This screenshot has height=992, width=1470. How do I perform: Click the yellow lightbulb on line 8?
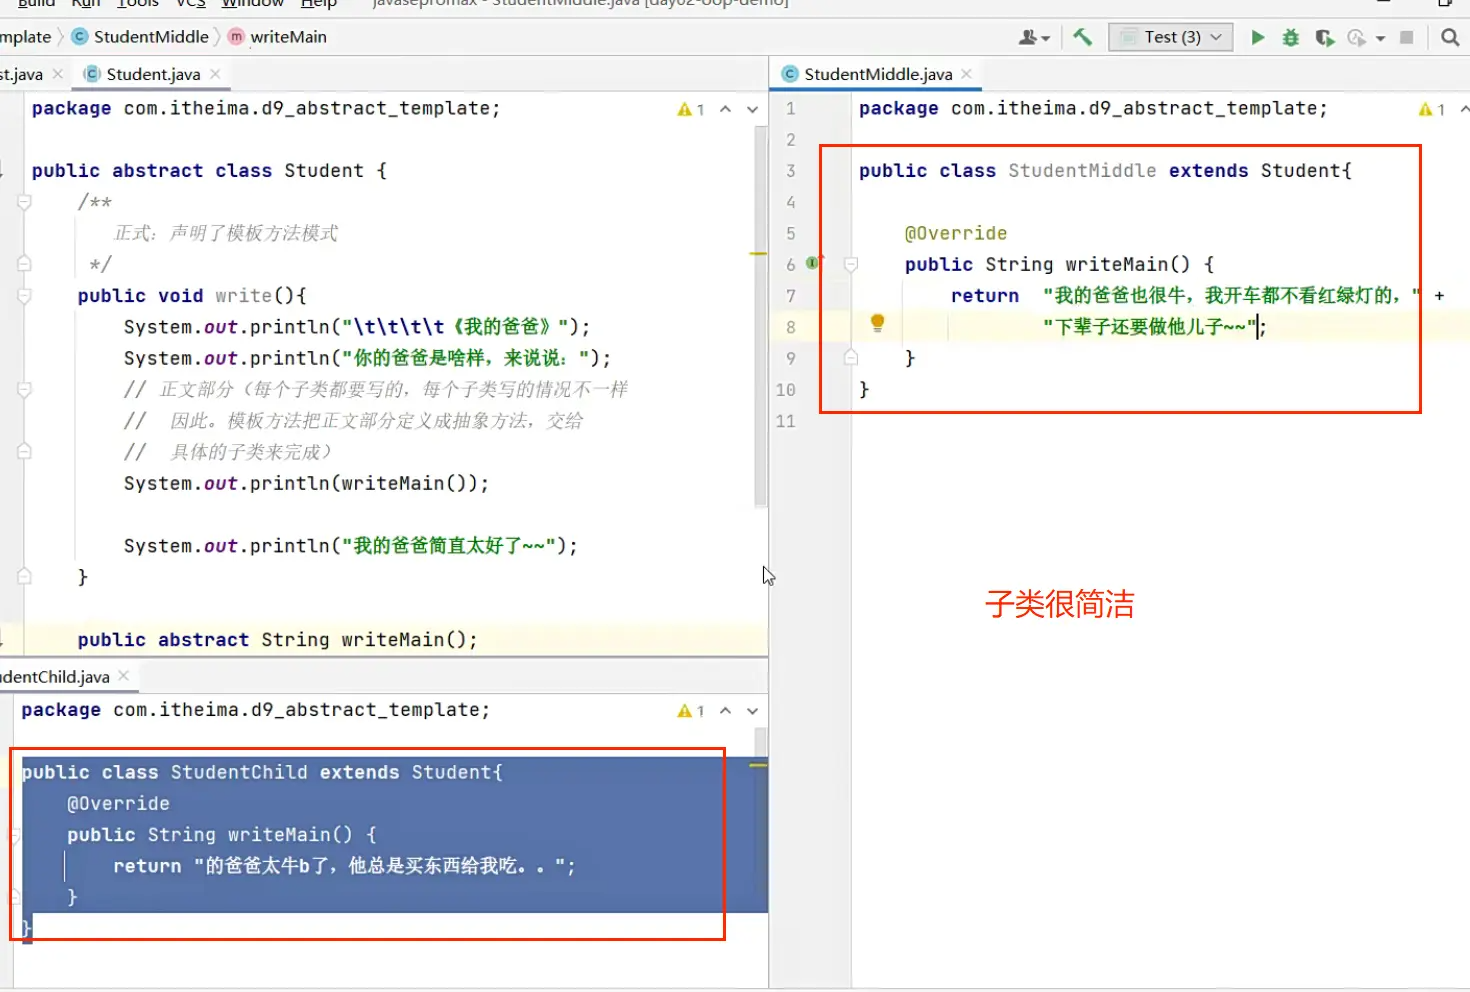877,322
